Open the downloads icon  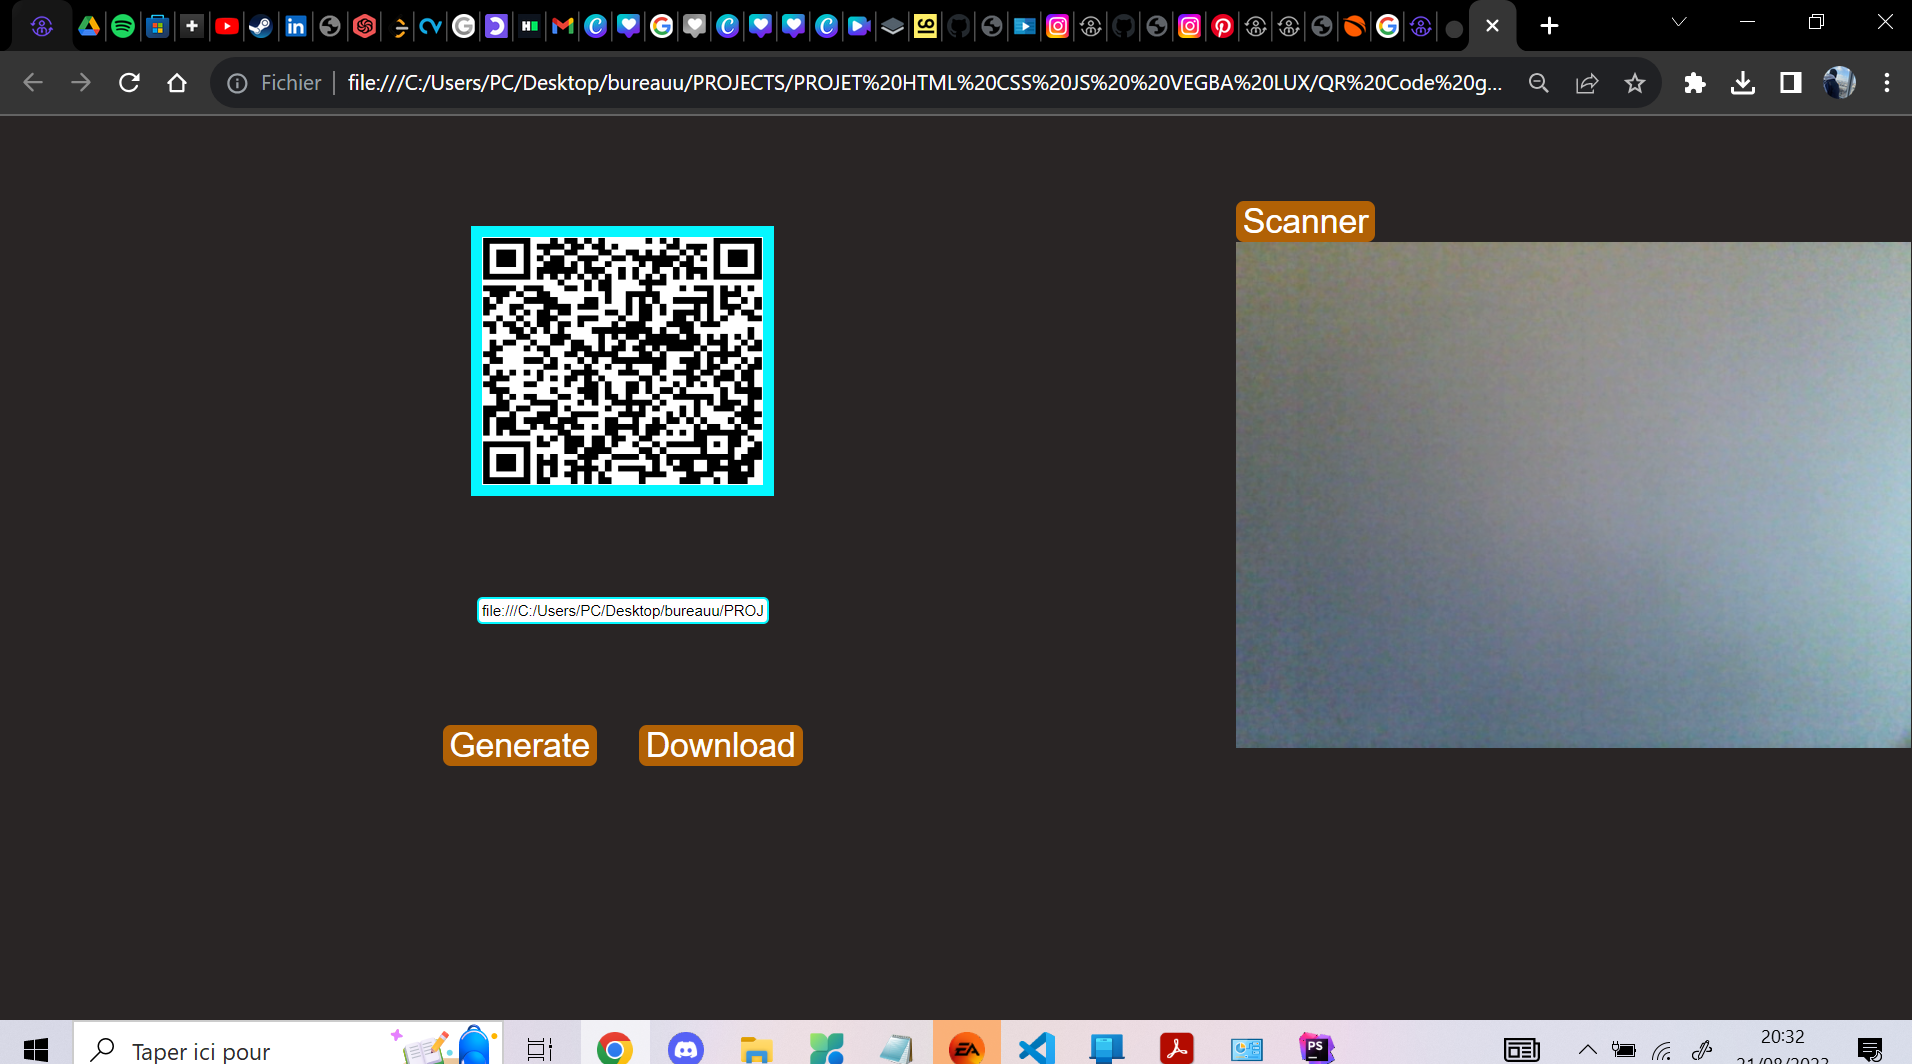pyautogui.click(x=1743, y=83)
